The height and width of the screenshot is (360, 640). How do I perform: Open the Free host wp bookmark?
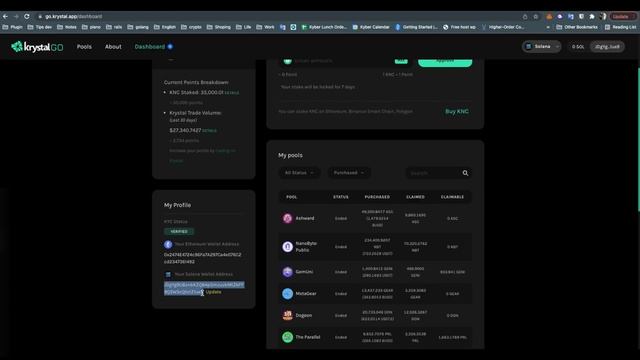[459, 27]
